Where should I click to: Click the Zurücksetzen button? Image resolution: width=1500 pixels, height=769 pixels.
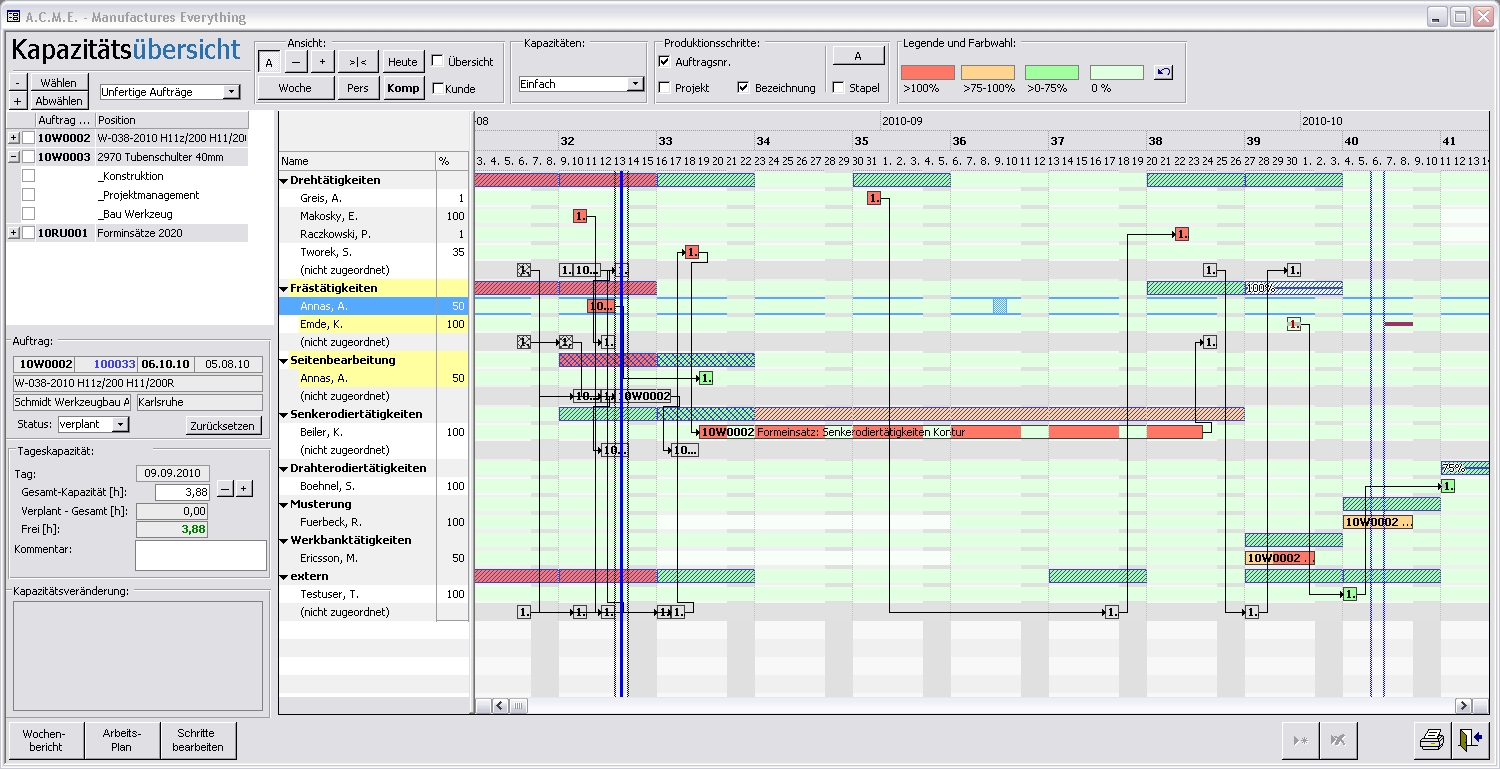click(224, 426)
